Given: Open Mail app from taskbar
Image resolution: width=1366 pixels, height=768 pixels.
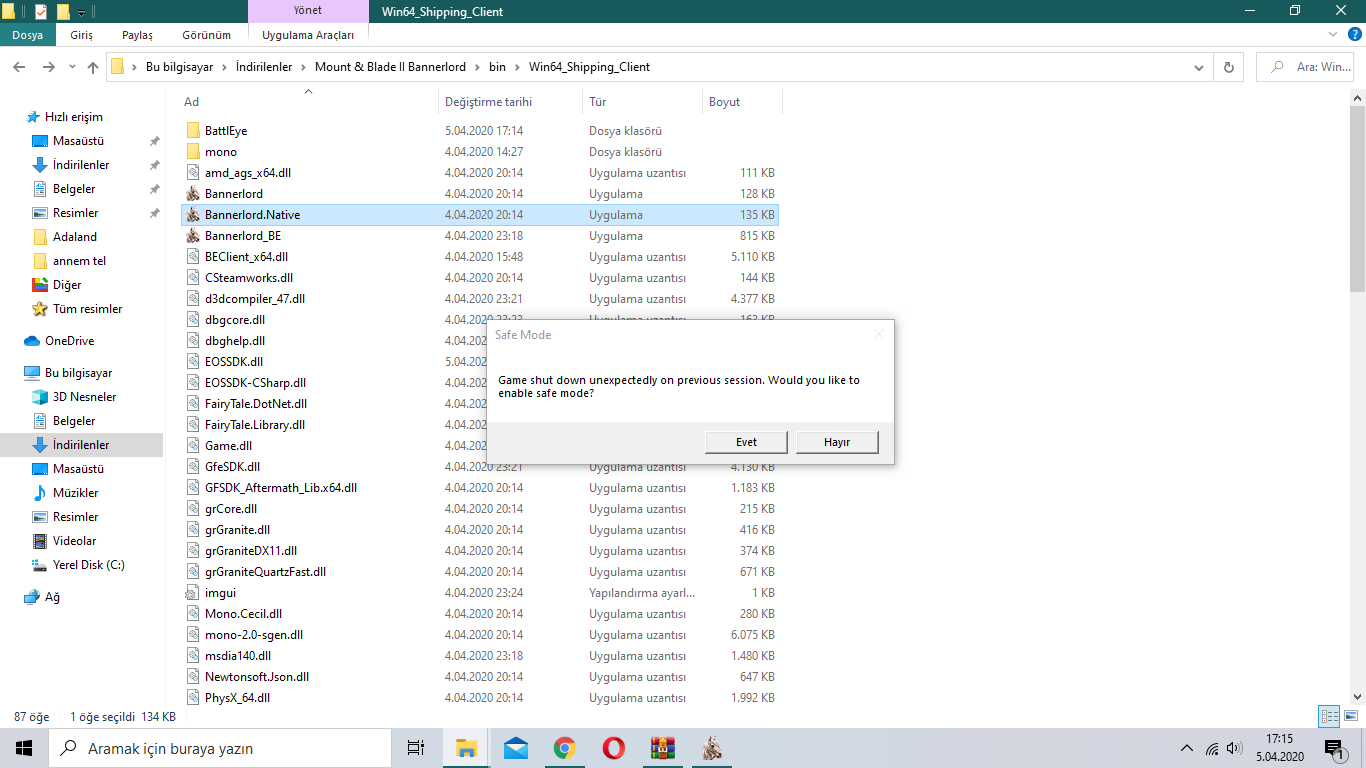Looking at the screenshot, I should click(x=516, y=748).
